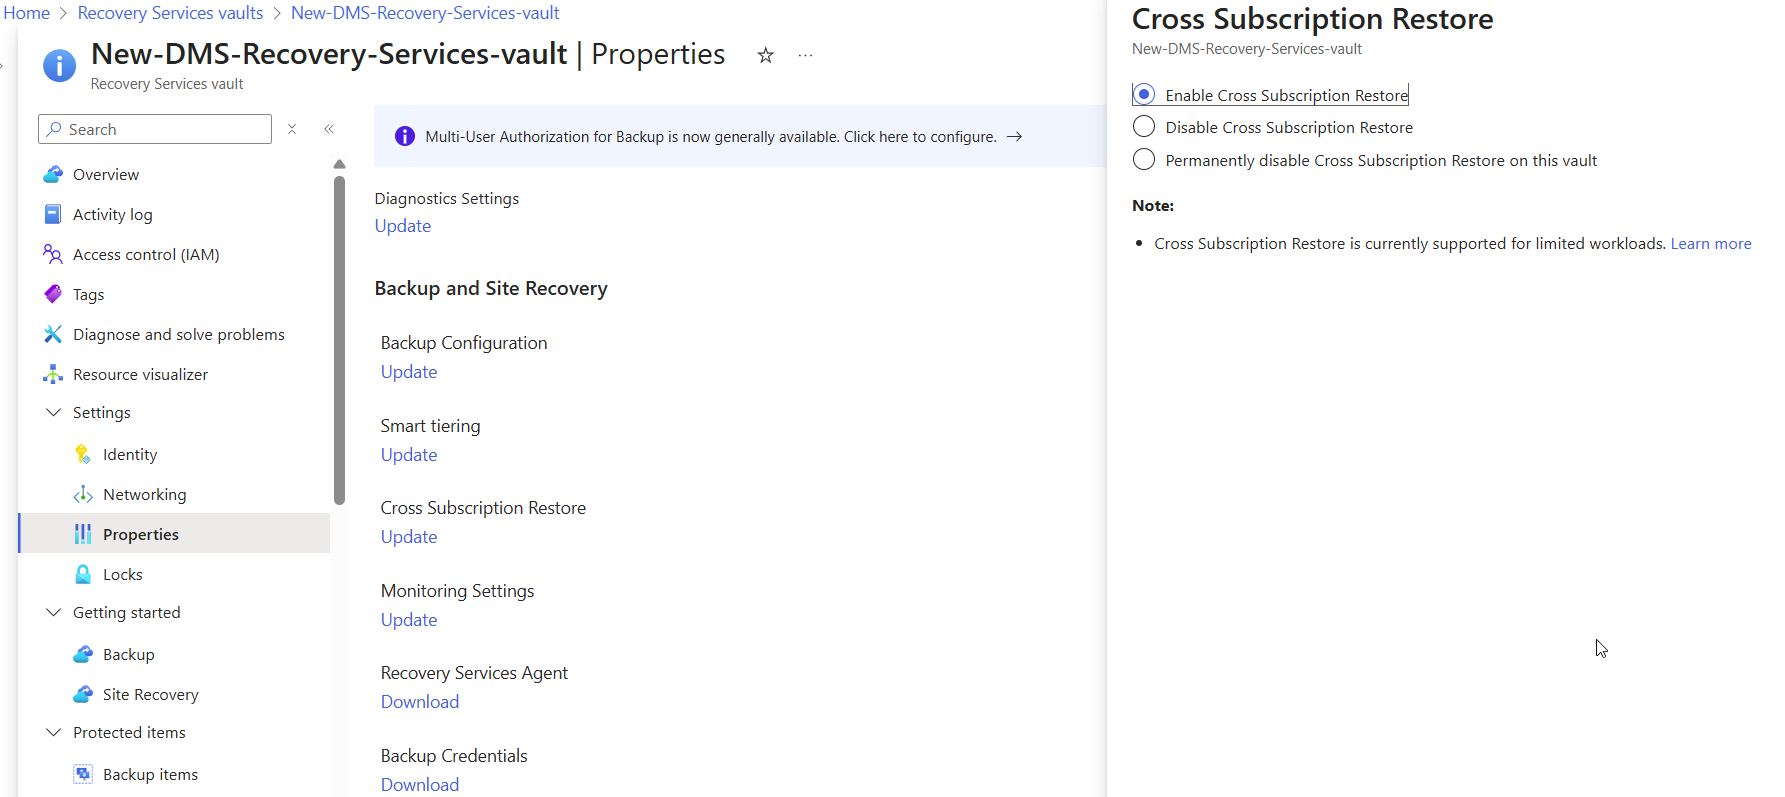Click the Overview cloud icon
The image size is (1785, 797).
pos(53,174)
